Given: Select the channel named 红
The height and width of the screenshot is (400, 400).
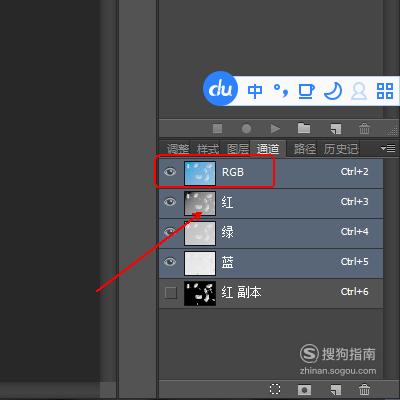Looking at the screenshot, I should (x=227, y=202).
